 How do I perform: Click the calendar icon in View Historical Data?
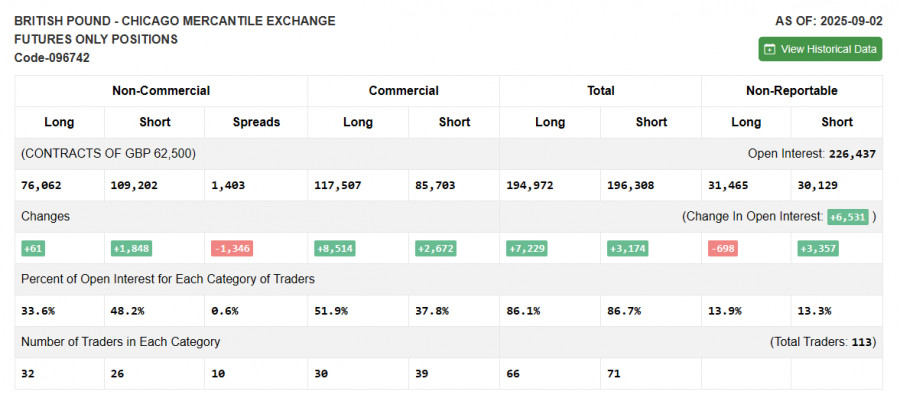[770, 49]
